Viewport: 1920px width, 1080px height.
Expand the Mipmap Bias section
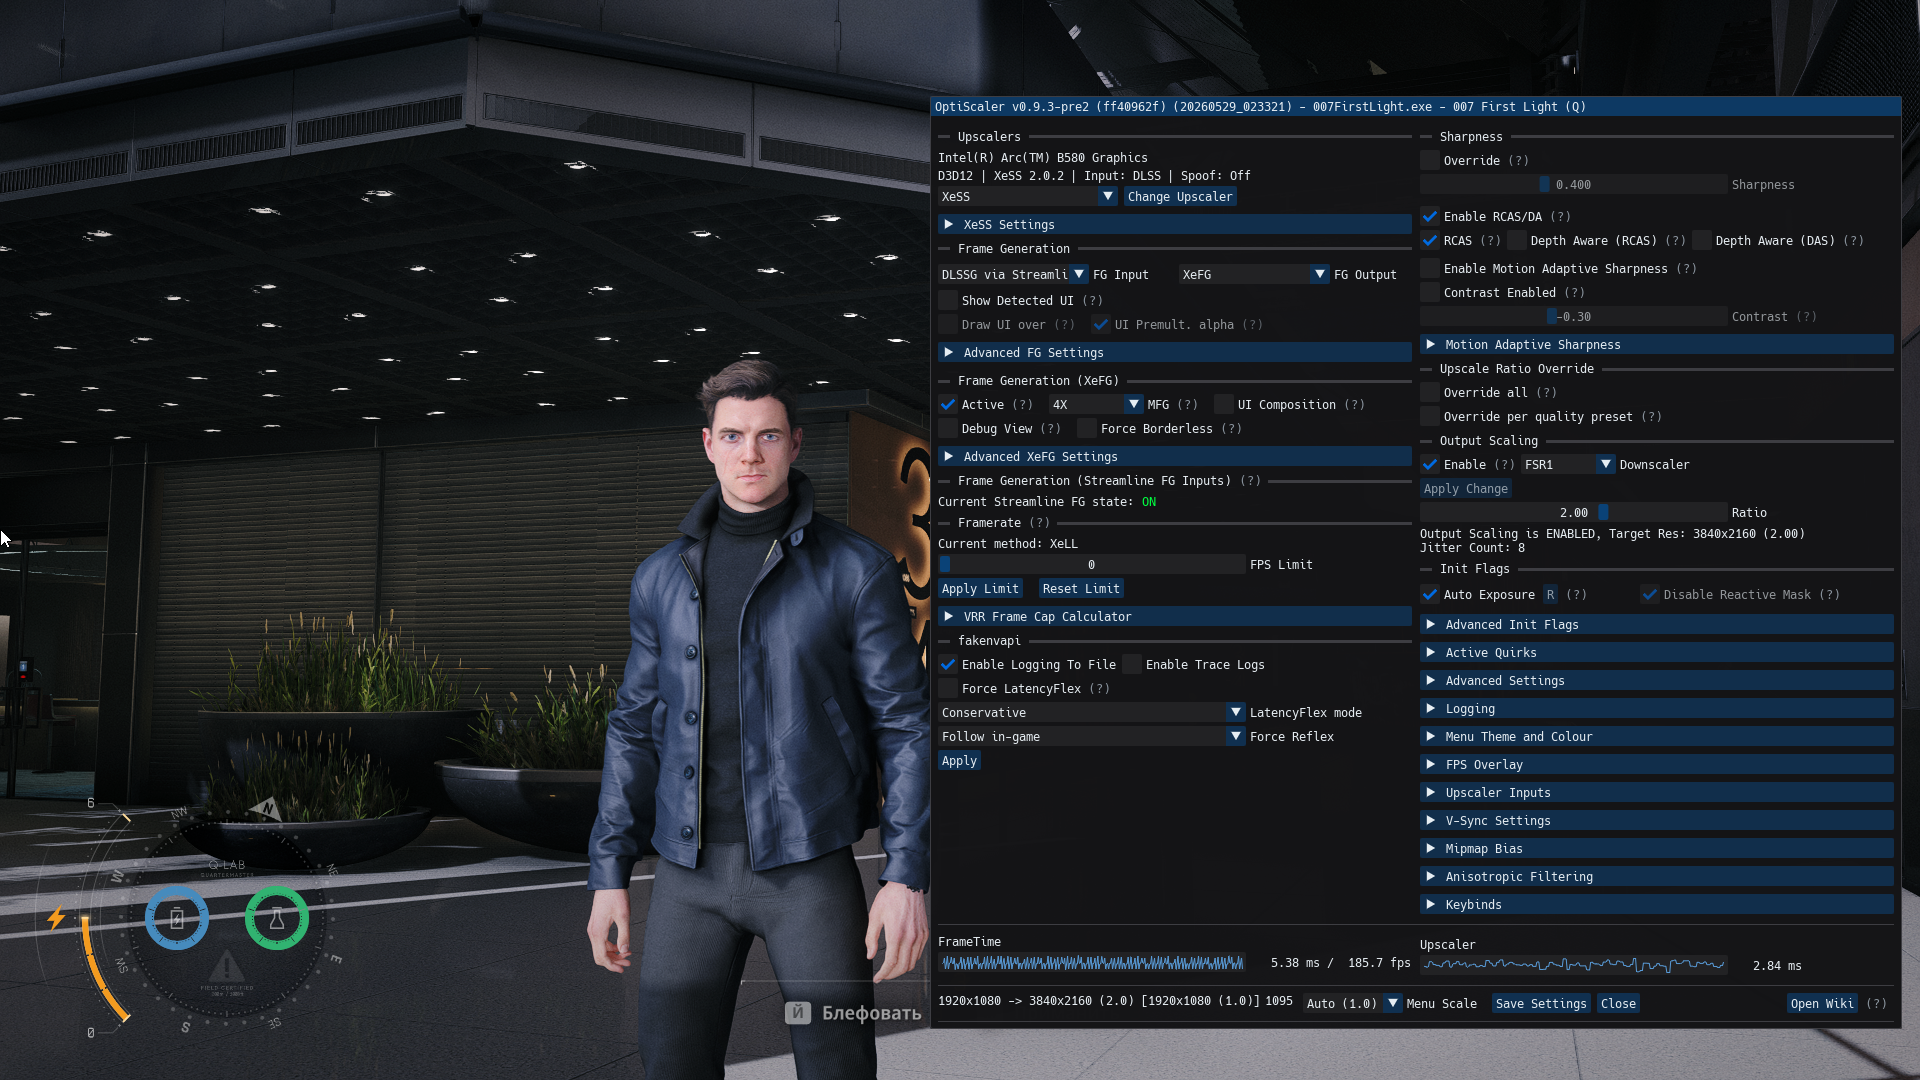1657,849
